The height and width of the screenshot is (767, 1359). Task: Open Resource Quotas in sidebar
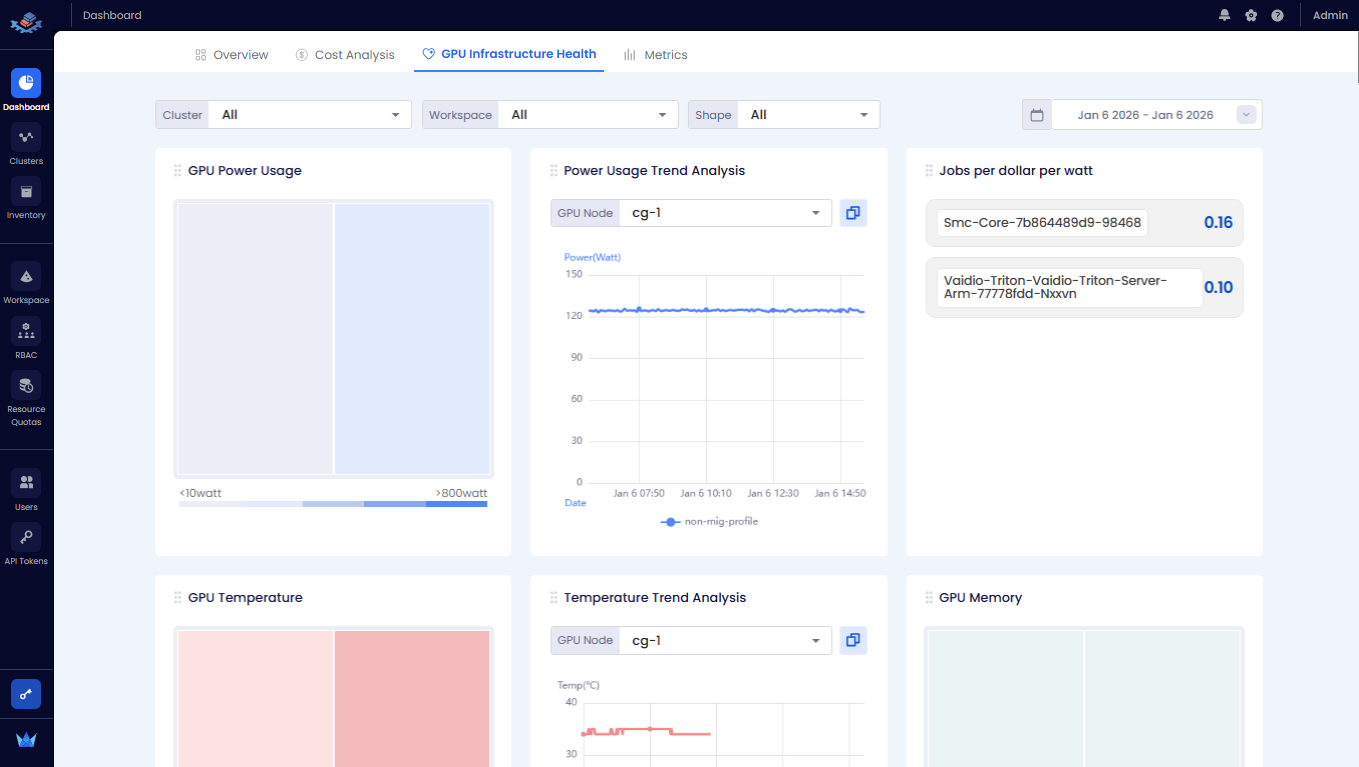click(x=26, y=386)
